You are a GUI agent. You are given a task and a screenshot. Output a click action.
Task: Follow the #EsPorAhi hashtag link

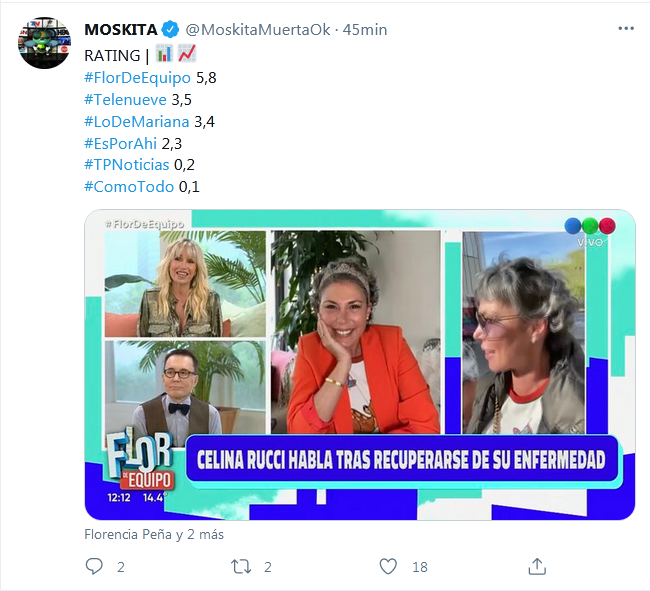click(121, 143)
